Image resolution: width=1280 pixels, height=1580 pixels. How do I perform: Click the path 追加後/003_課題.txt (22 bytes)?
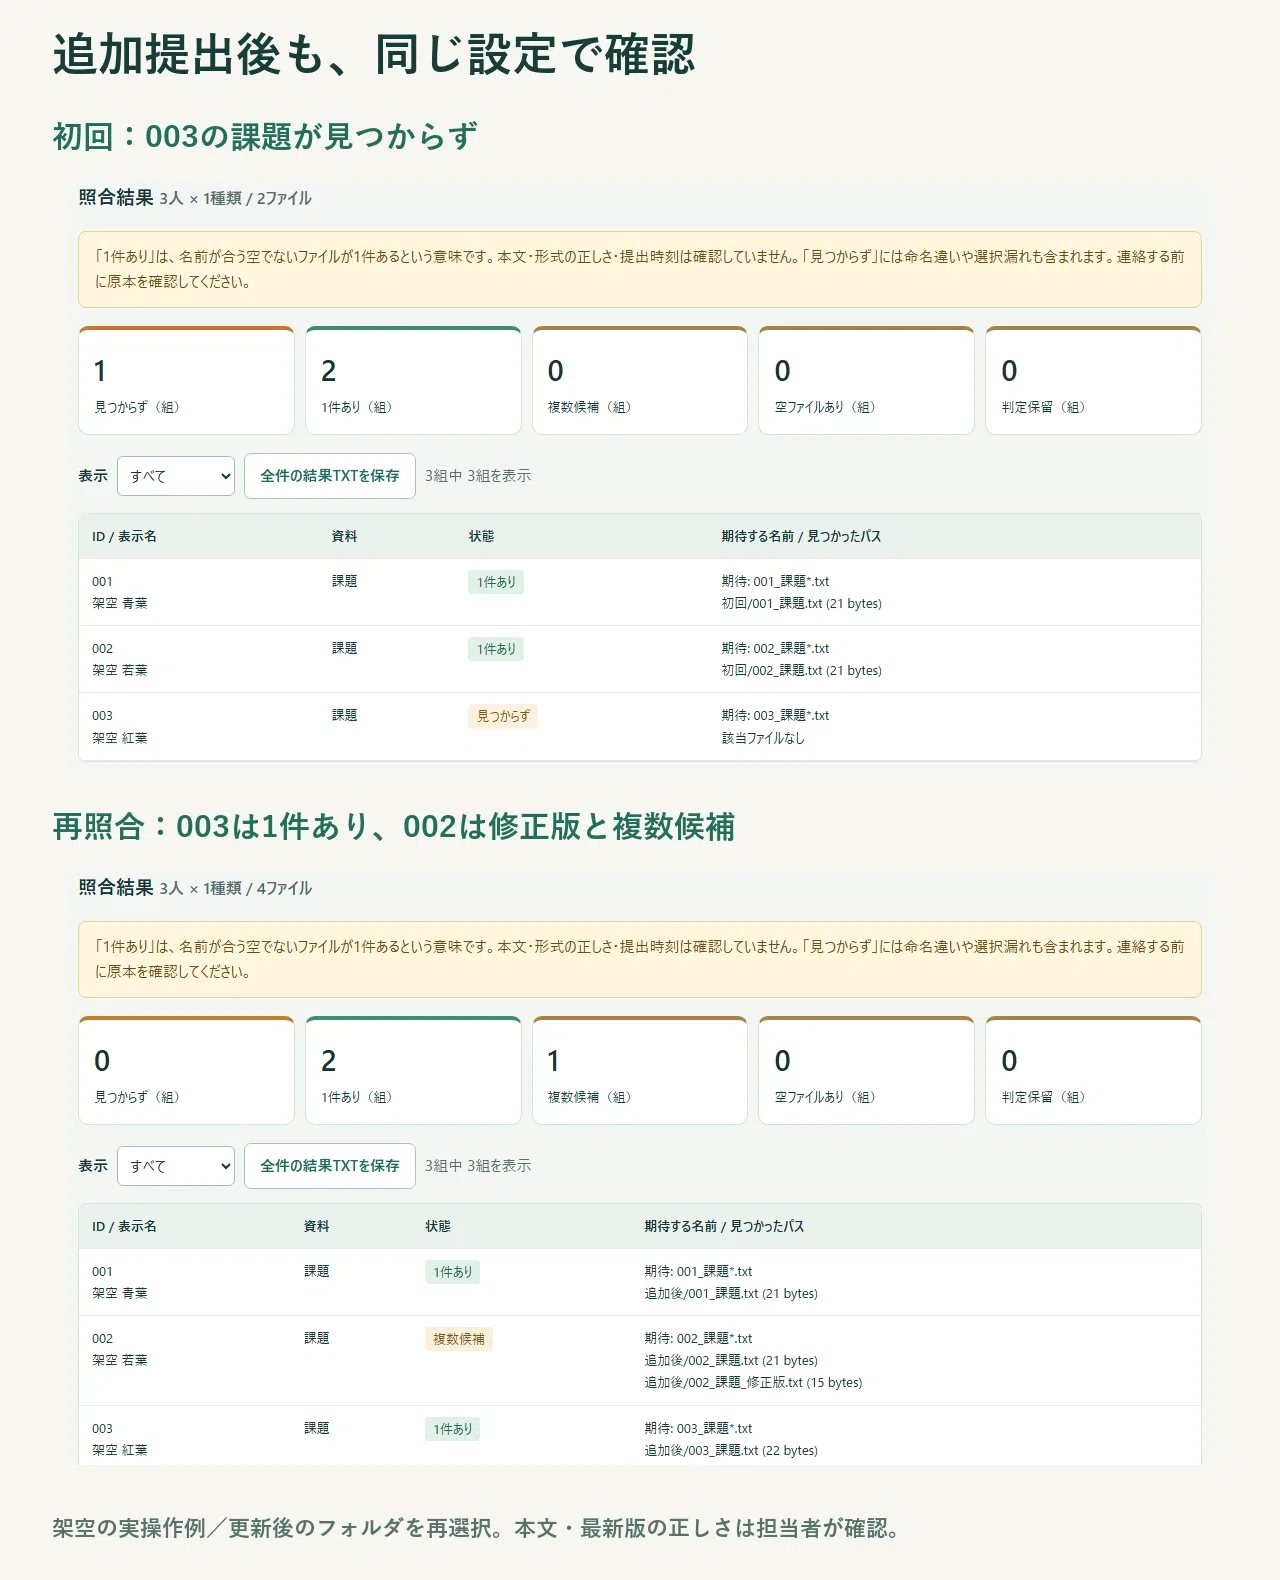731,1451
